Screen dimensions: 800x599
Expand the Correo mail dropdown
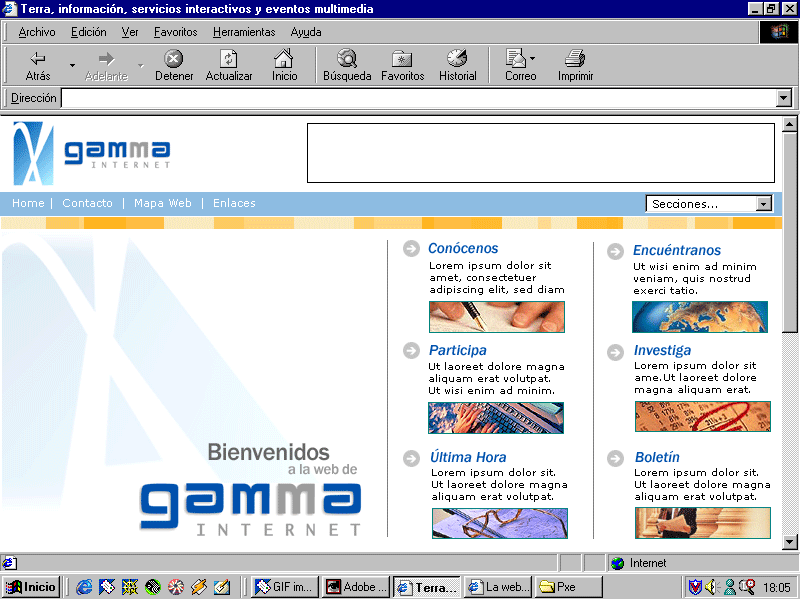click(533, 59)
